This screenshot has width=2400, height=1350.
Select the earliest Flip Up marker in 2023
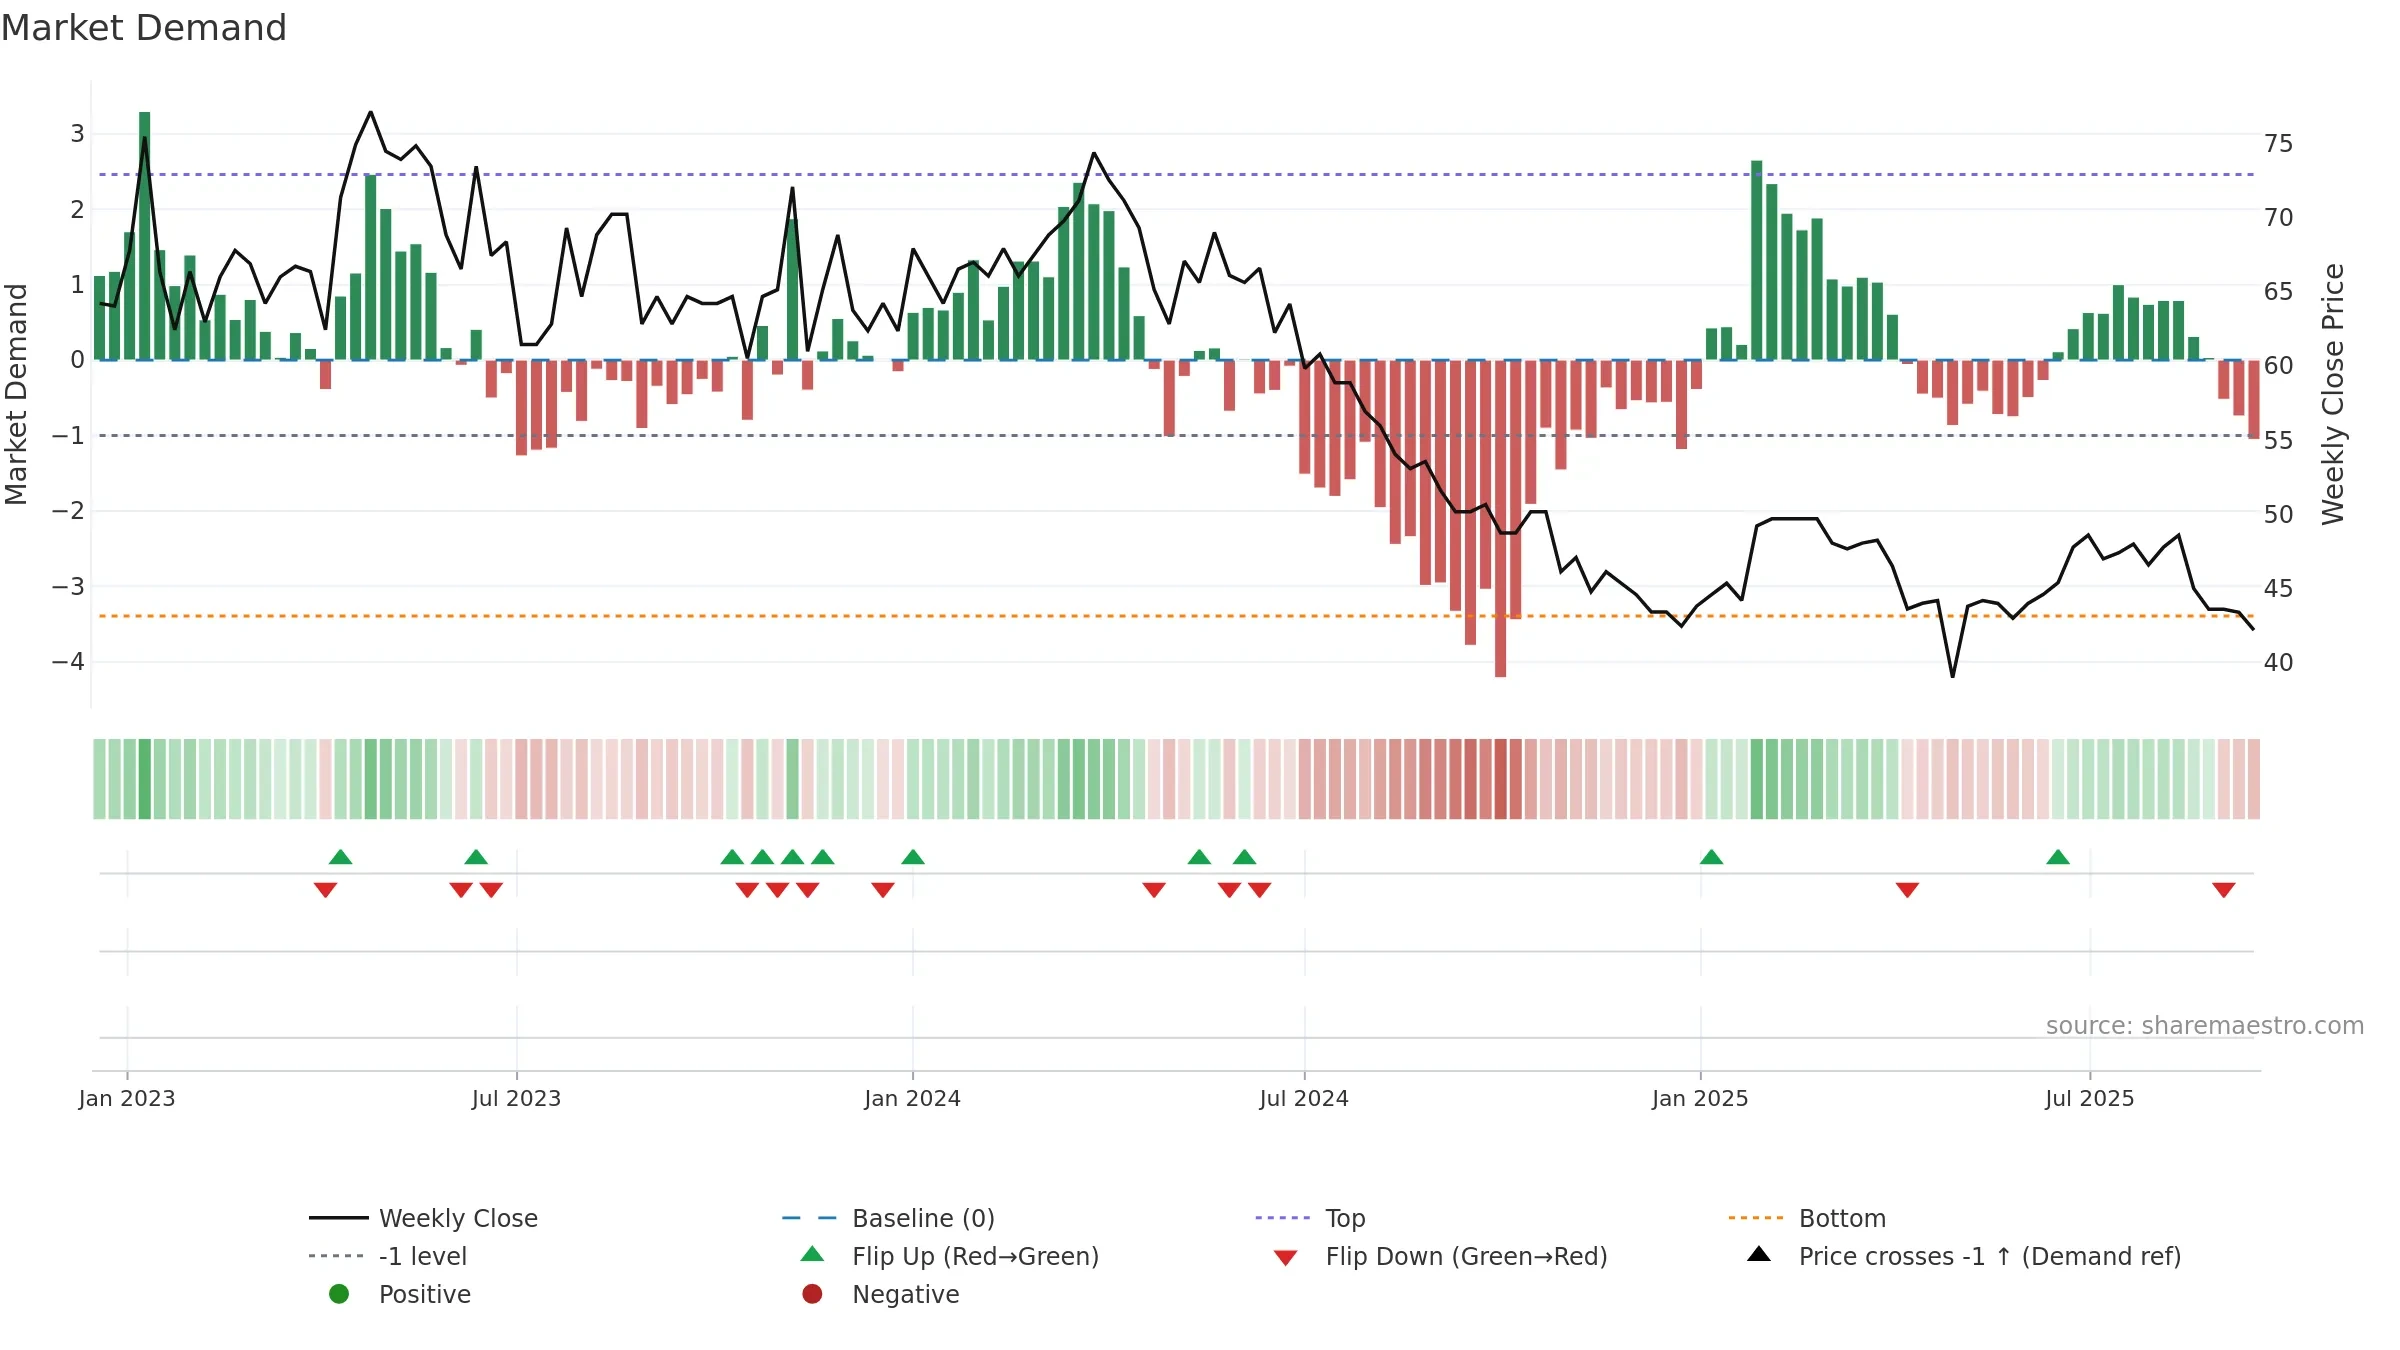[340, 857]
